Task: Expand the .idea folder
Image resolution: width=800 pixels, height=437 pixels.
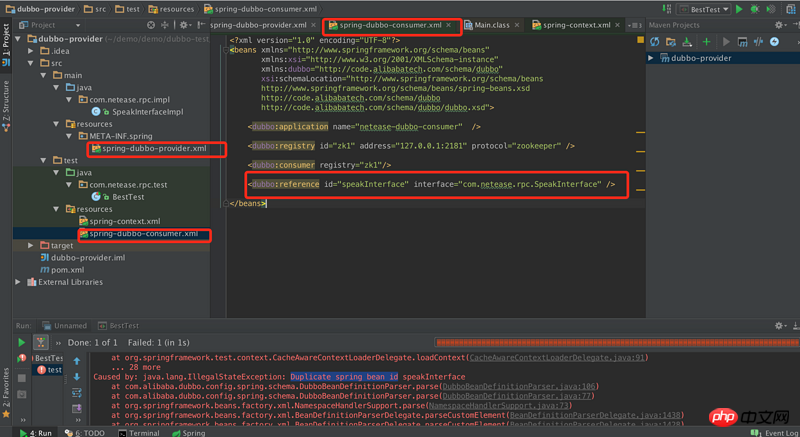Action: coord(31,51)
